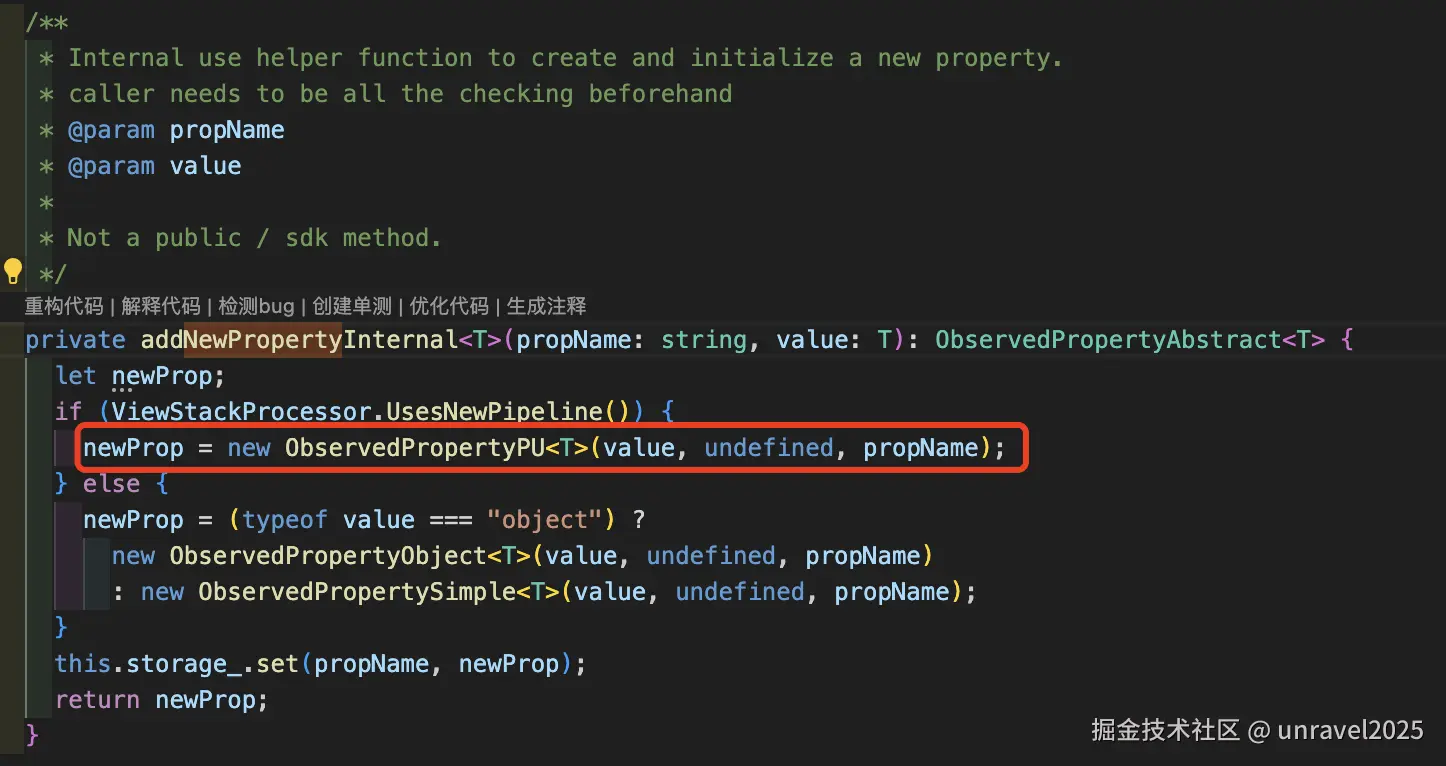This screenshot has height=766, width=1446.
Task: Click the yellow lightbulb quick-fix icon
Action: click(x=13, y=271)
